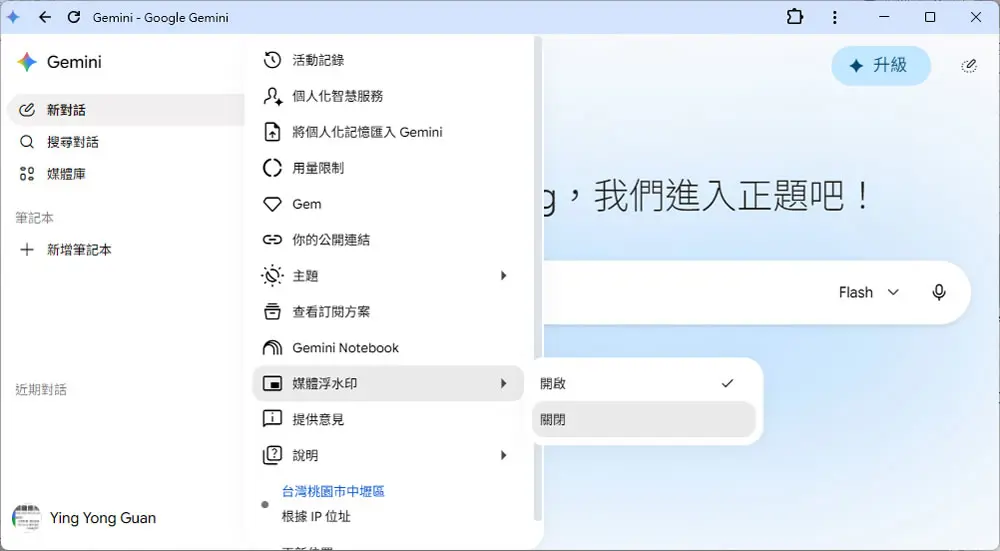Click the temporary chat dashed-pencil icon
The width and height of the screenshot is (1000, 551).
(x=969, y=65)
